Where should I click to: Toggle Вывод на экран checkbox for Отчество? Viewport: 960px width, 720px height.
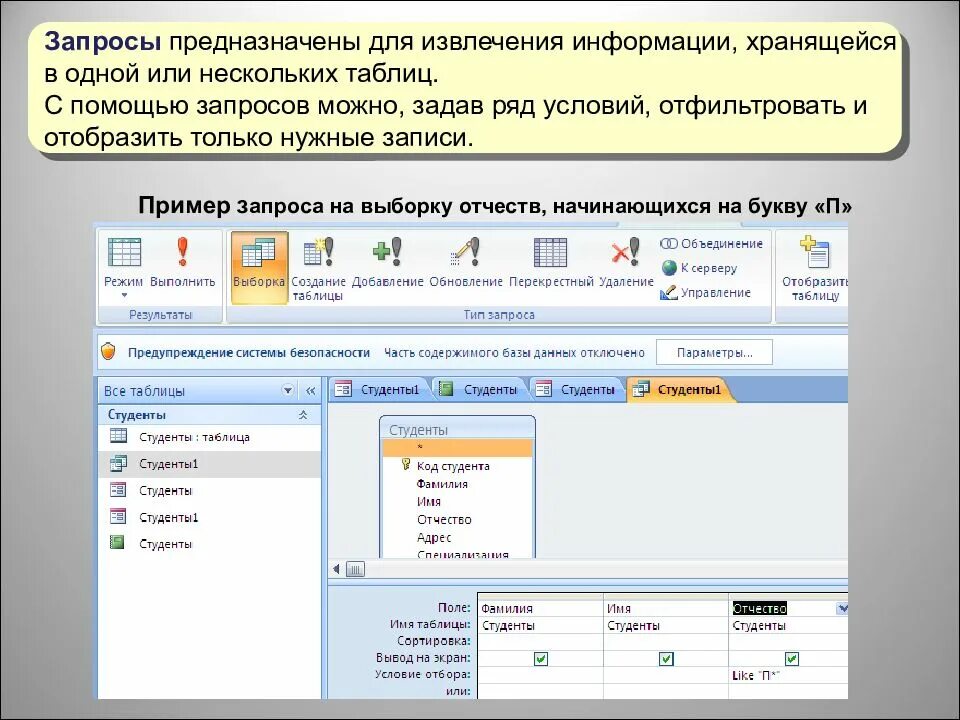coord(792,659)
